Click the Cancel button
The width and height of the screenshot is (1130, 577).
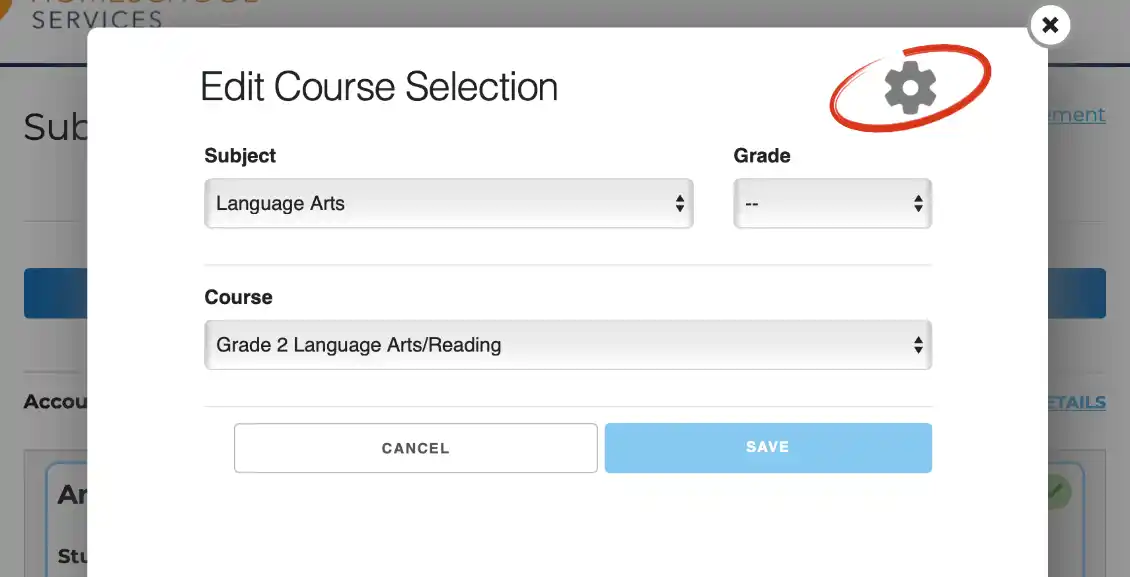point(416,448)
